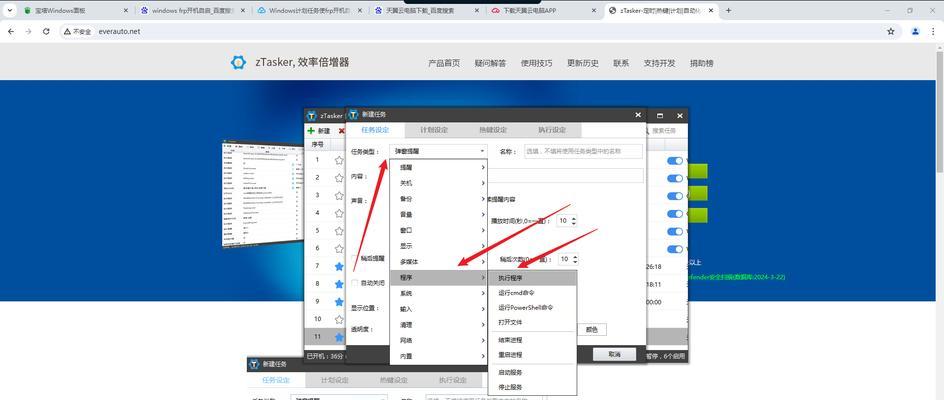
Task: Open the 疑问解答 navigation link
Action: click(x=490, y=63)
